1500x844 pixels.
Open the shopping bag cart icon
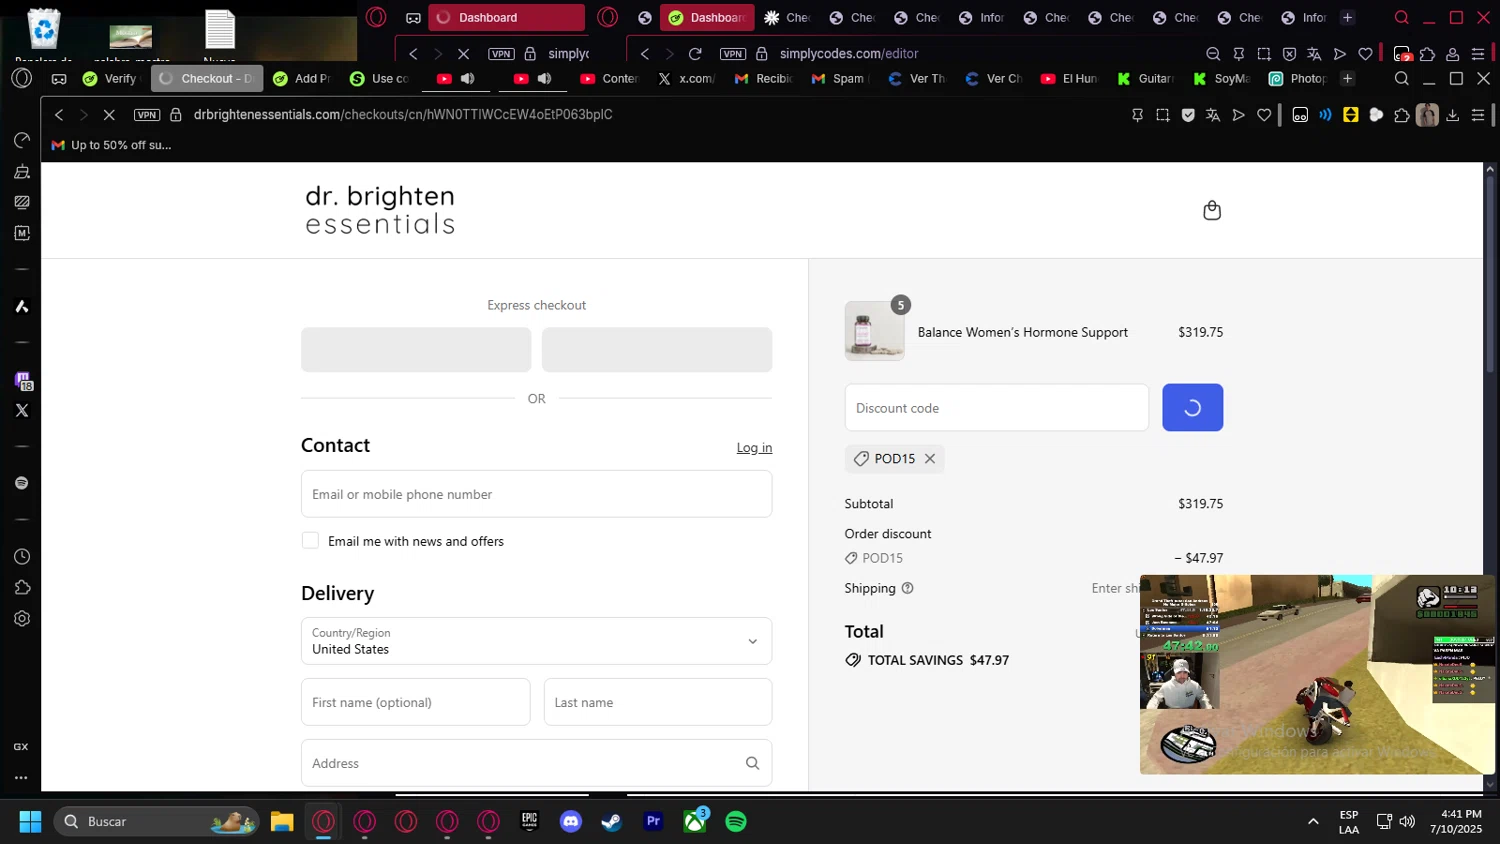click(1212, 210)
